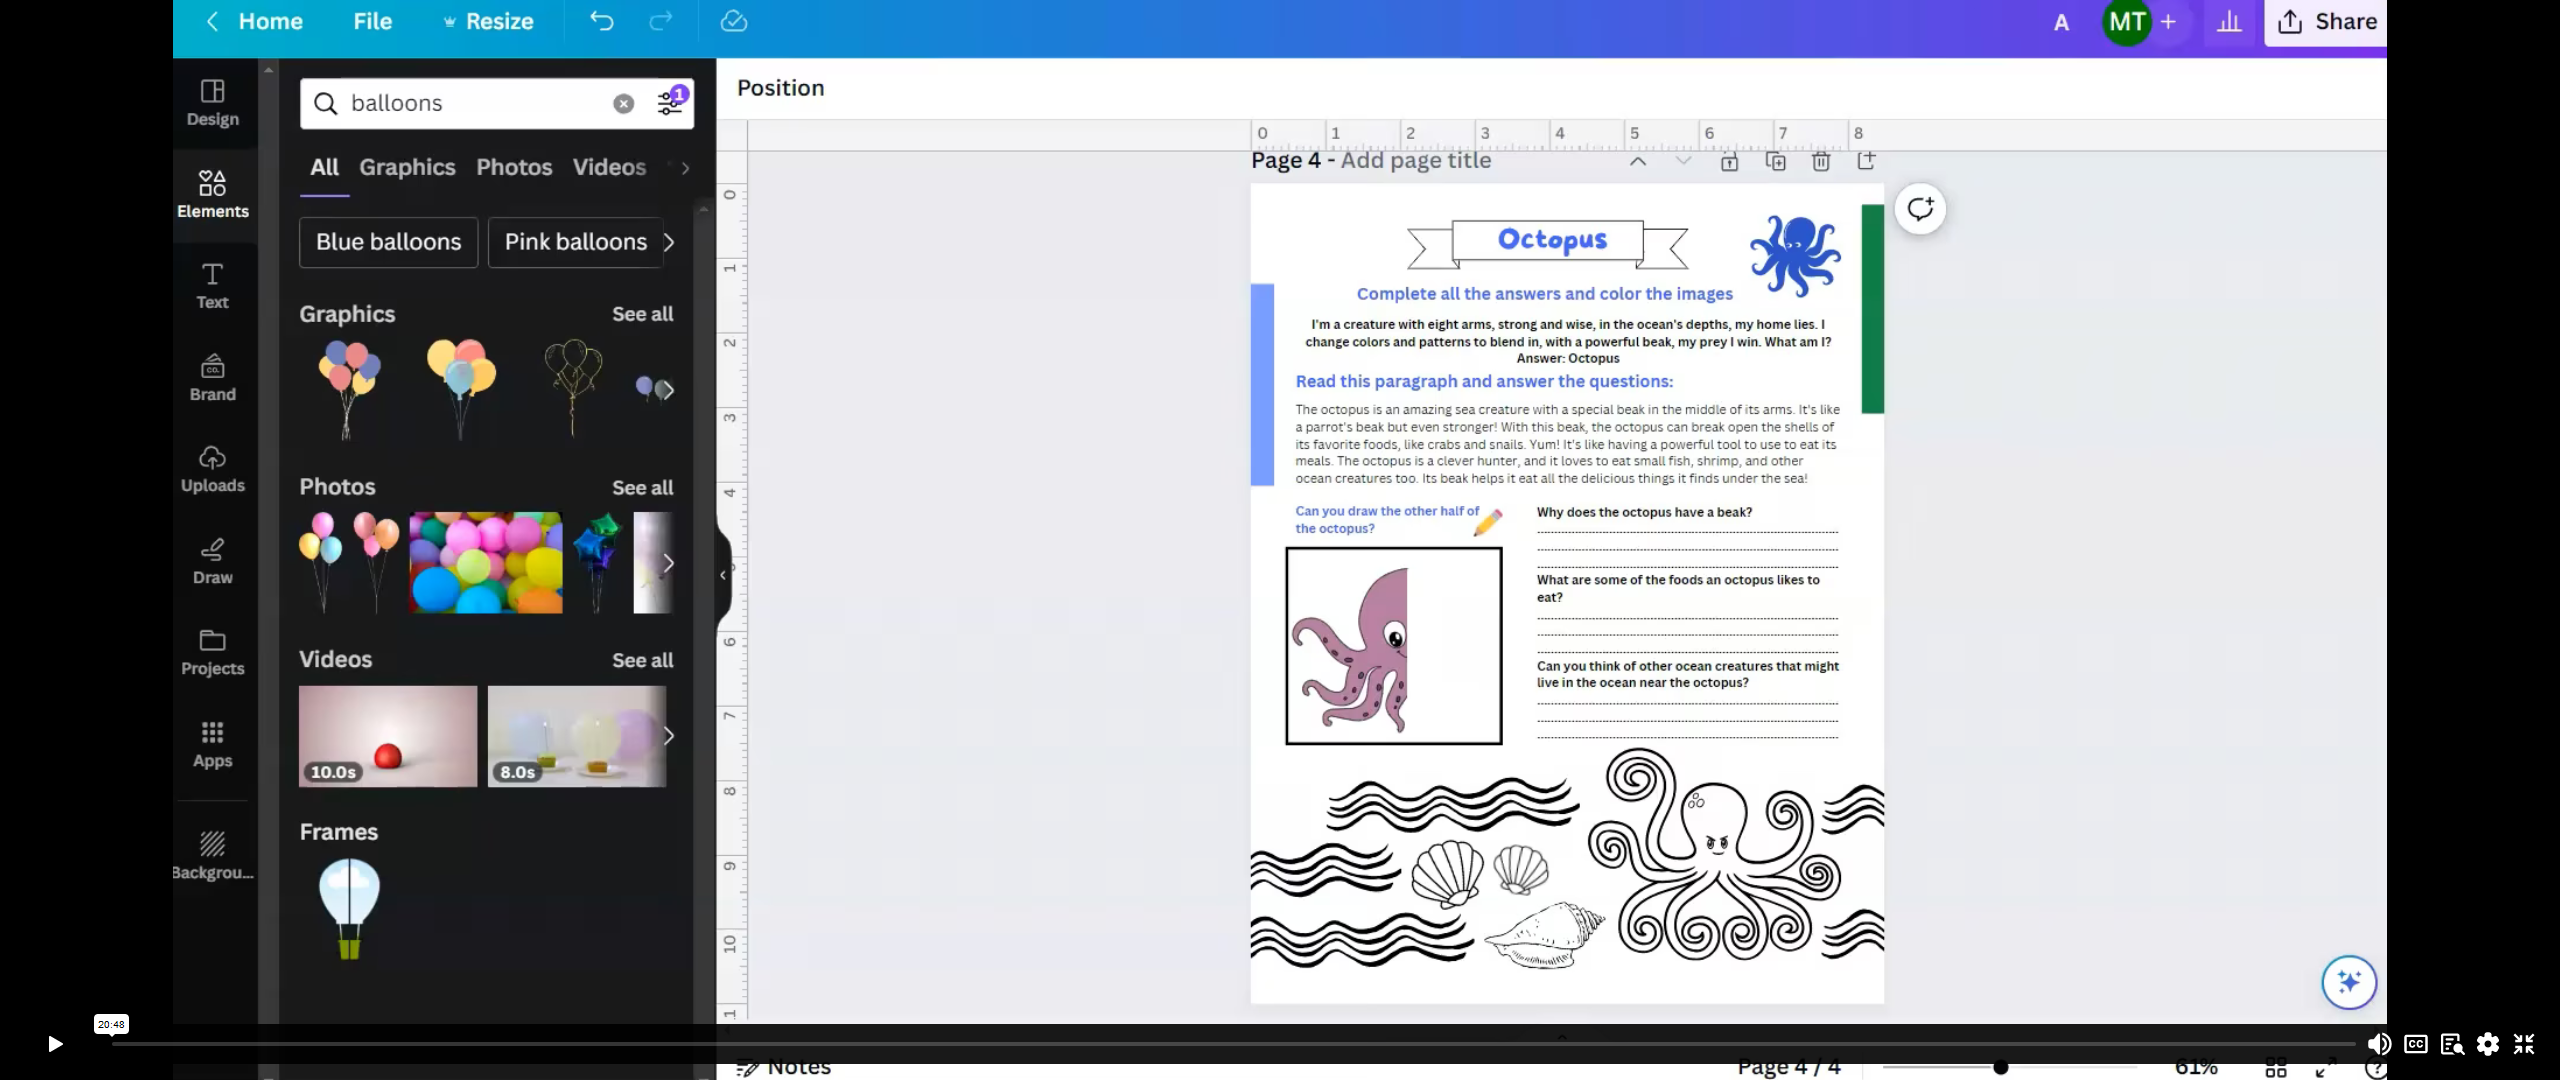Go back Home

point(255,21)
